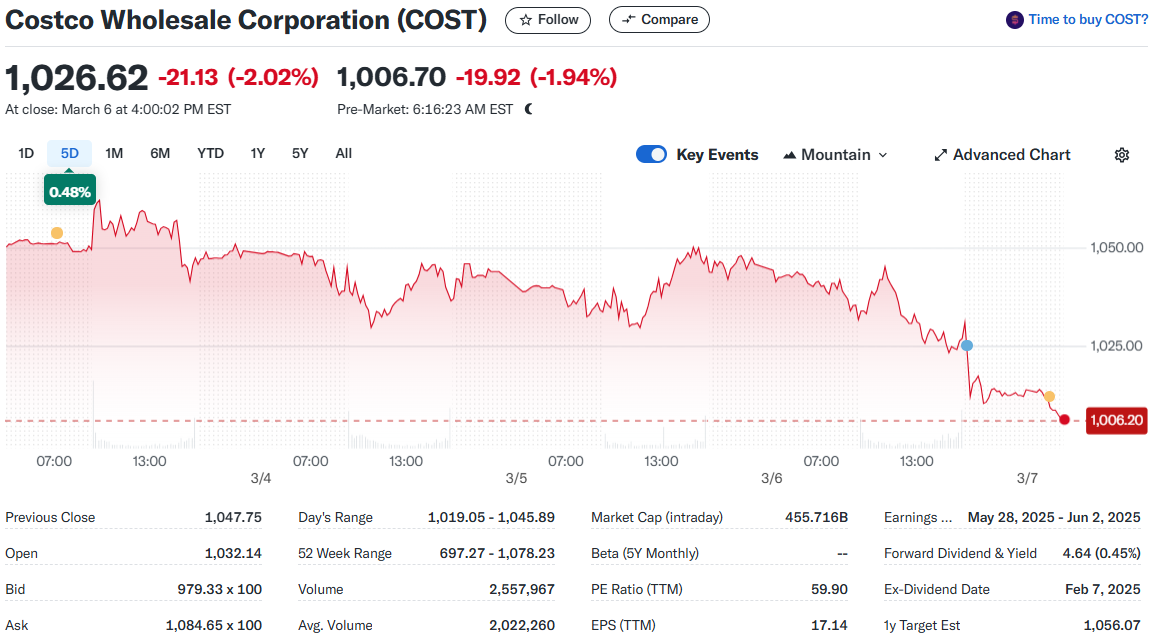This screenshot has height=642, width=1162.
Task: Click the Costco Wholesale Corporation (COST) title
Action: [246, 20]
